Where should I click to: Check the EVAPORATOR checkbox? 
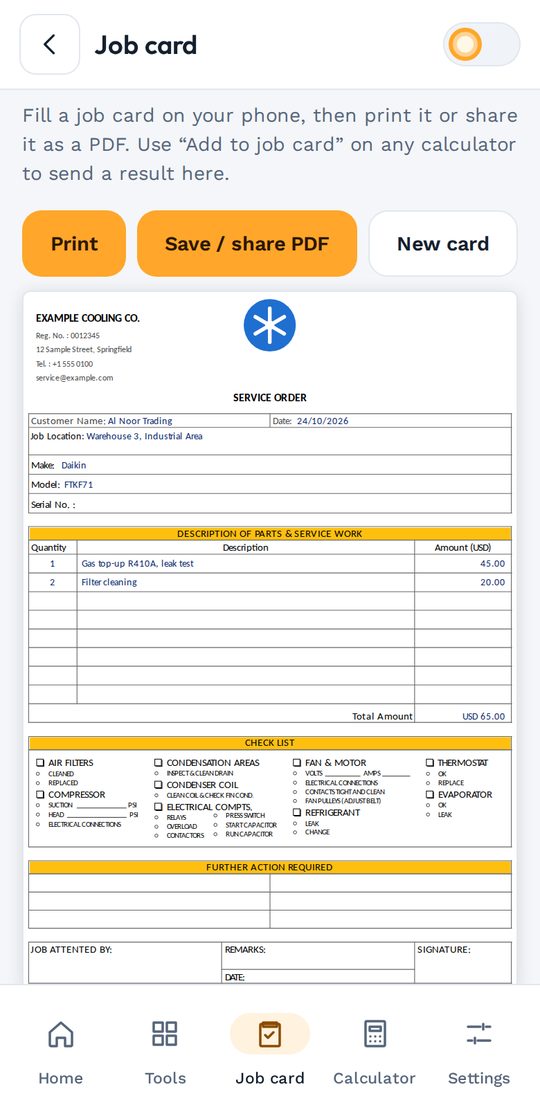(430, 795)
